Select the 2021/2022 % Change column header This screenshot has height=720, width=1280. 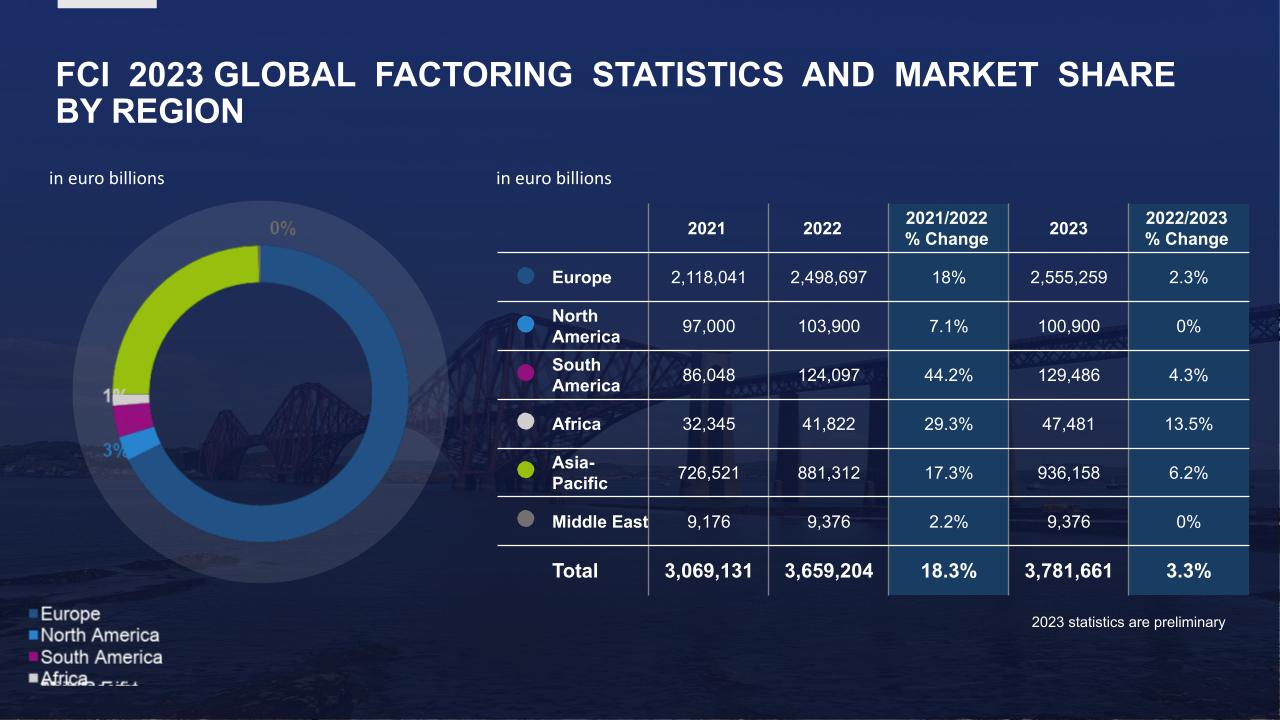point(948,228)
